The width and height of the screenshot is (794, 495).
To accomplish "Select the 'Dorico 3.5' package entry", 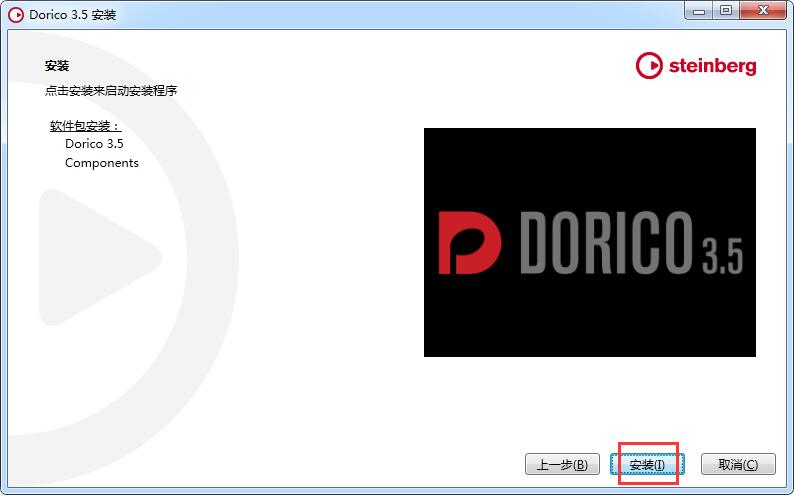I will click(94, 144).
